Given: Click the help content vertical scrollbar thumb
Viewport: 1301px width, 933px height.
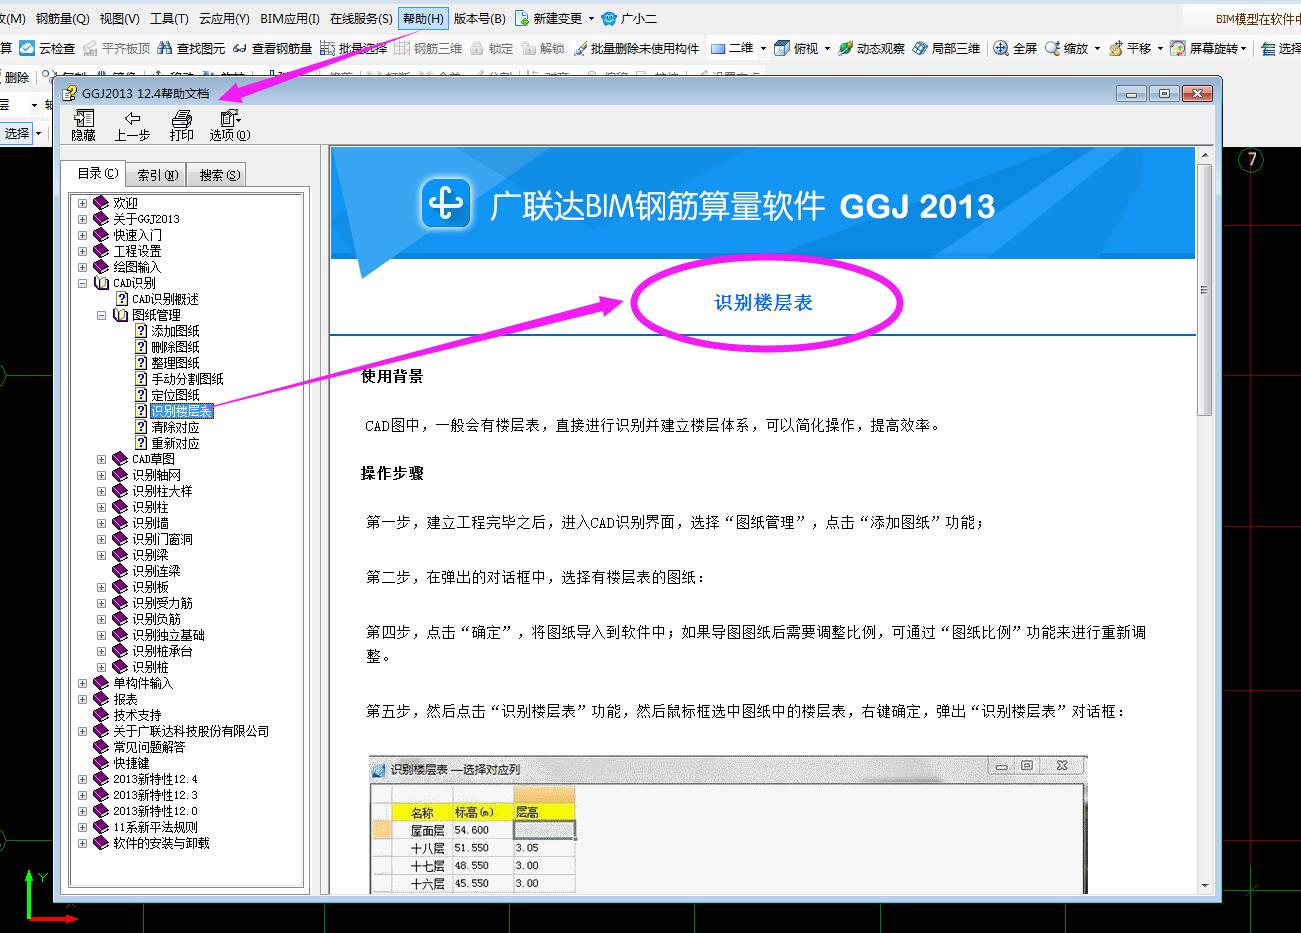Looking at the screenshot, I should pyautogui.click(x=1204, y=290).
